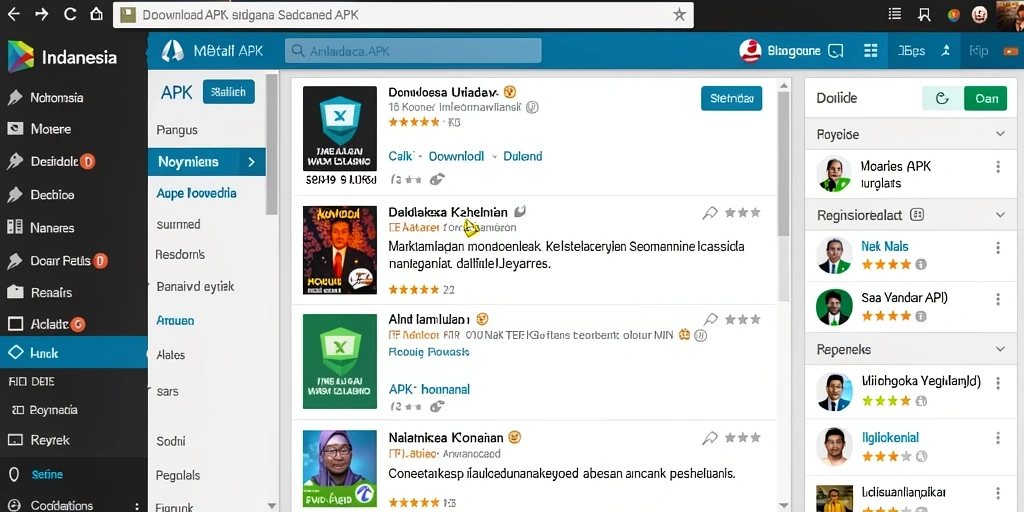
Task: Open the grid view icon in header
Action: tap(870, 50)
